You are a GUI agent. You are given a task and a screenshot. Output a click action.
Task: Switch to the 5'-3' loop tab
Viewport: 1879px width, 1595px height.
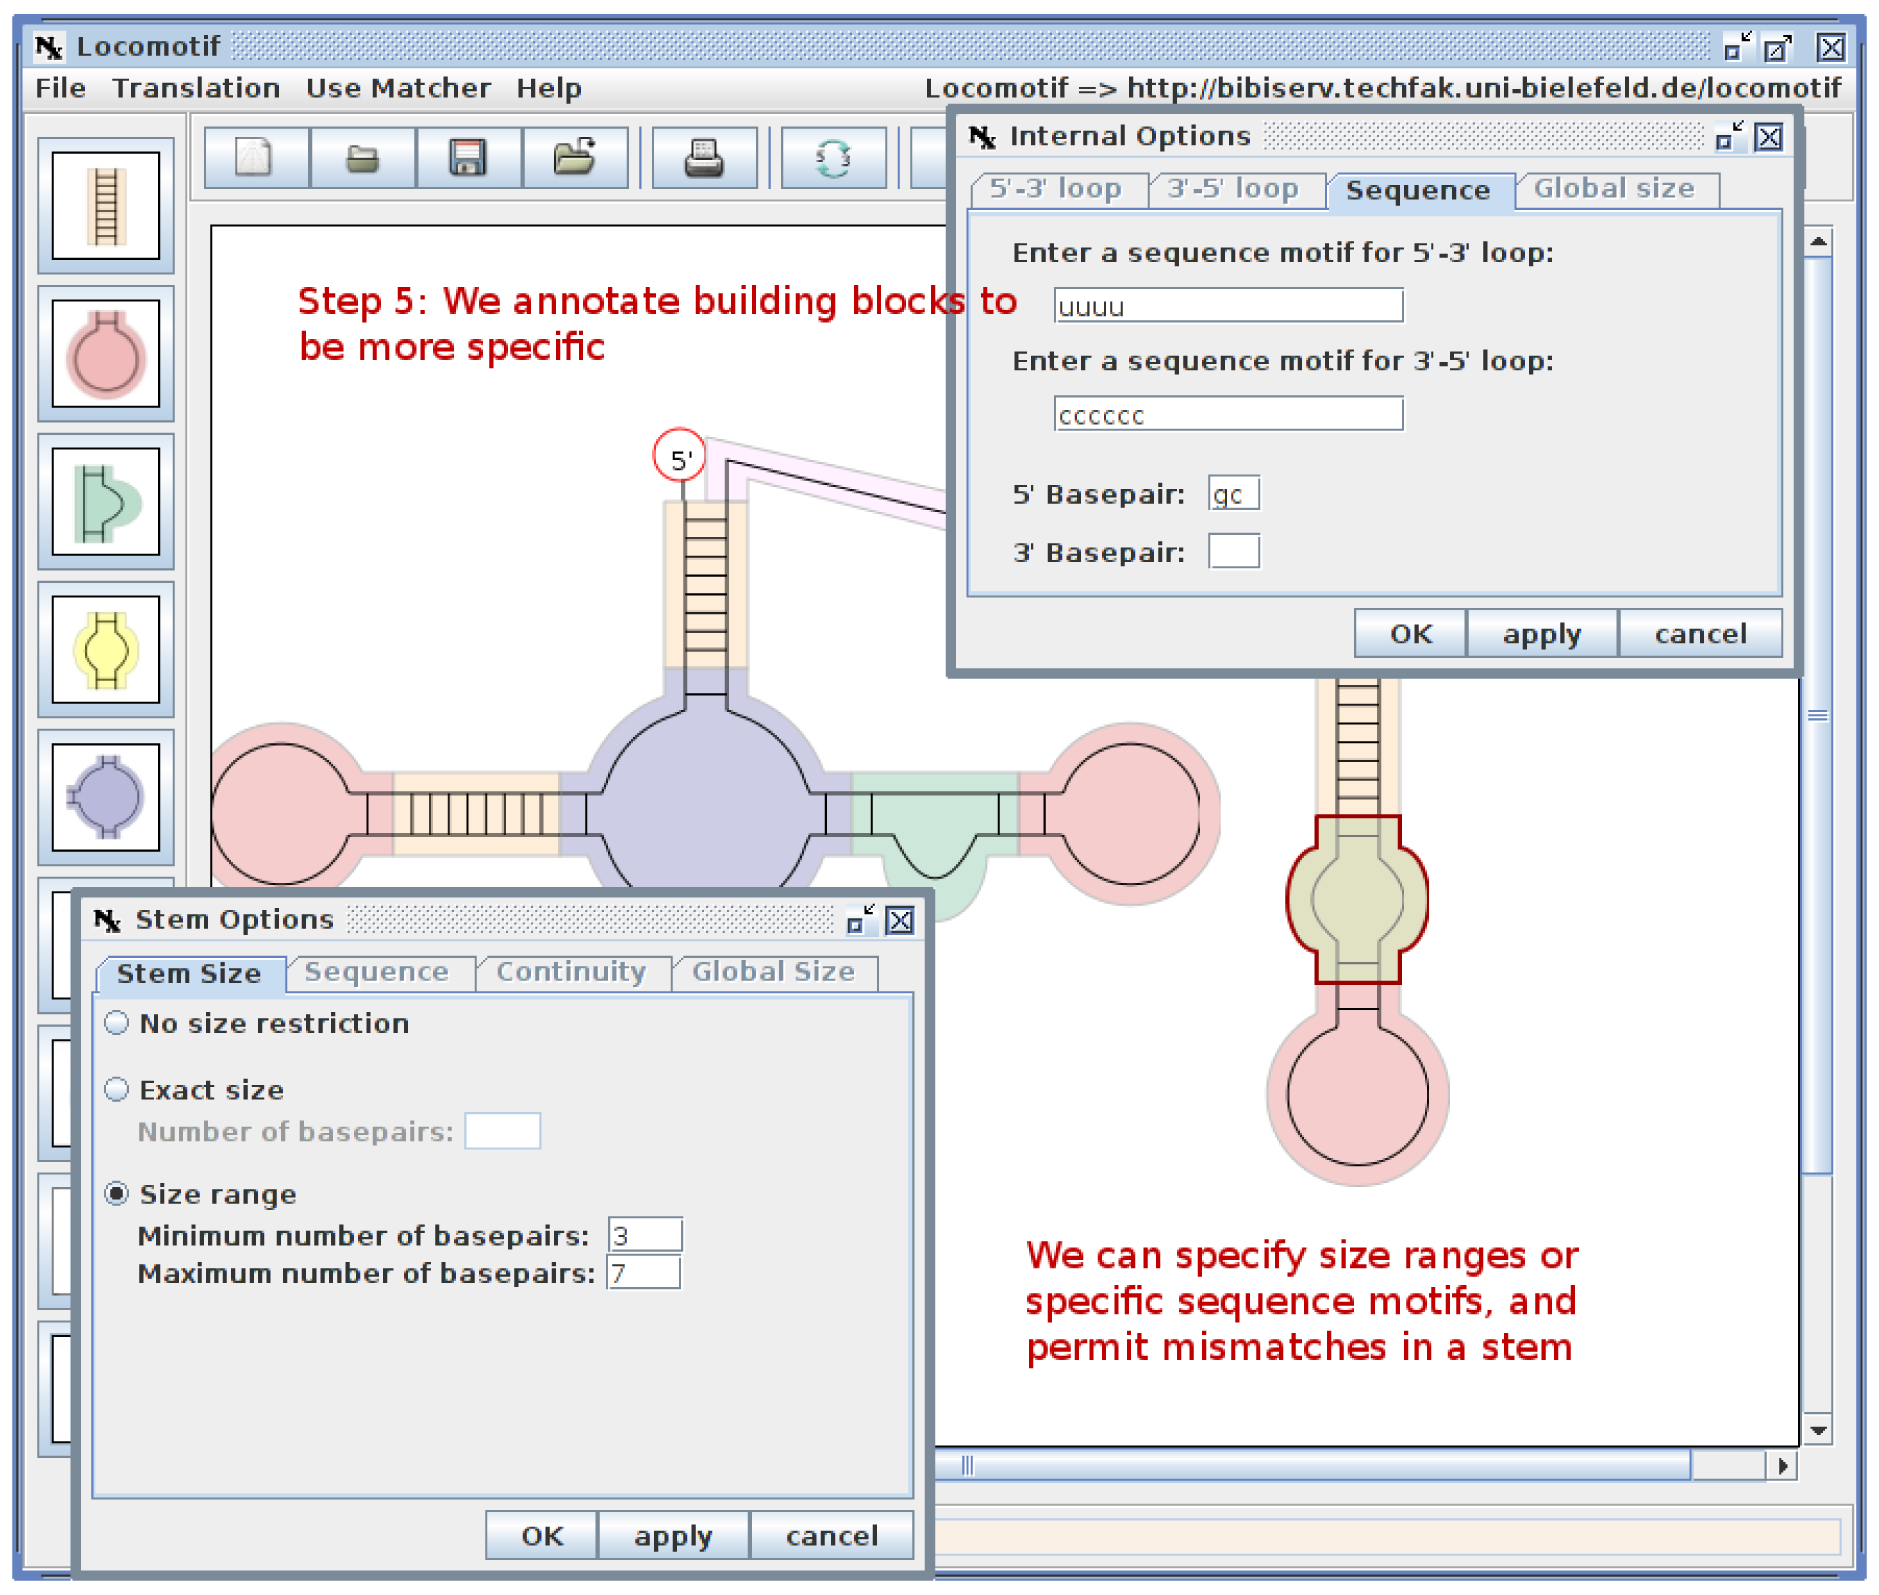point(1057,189)
